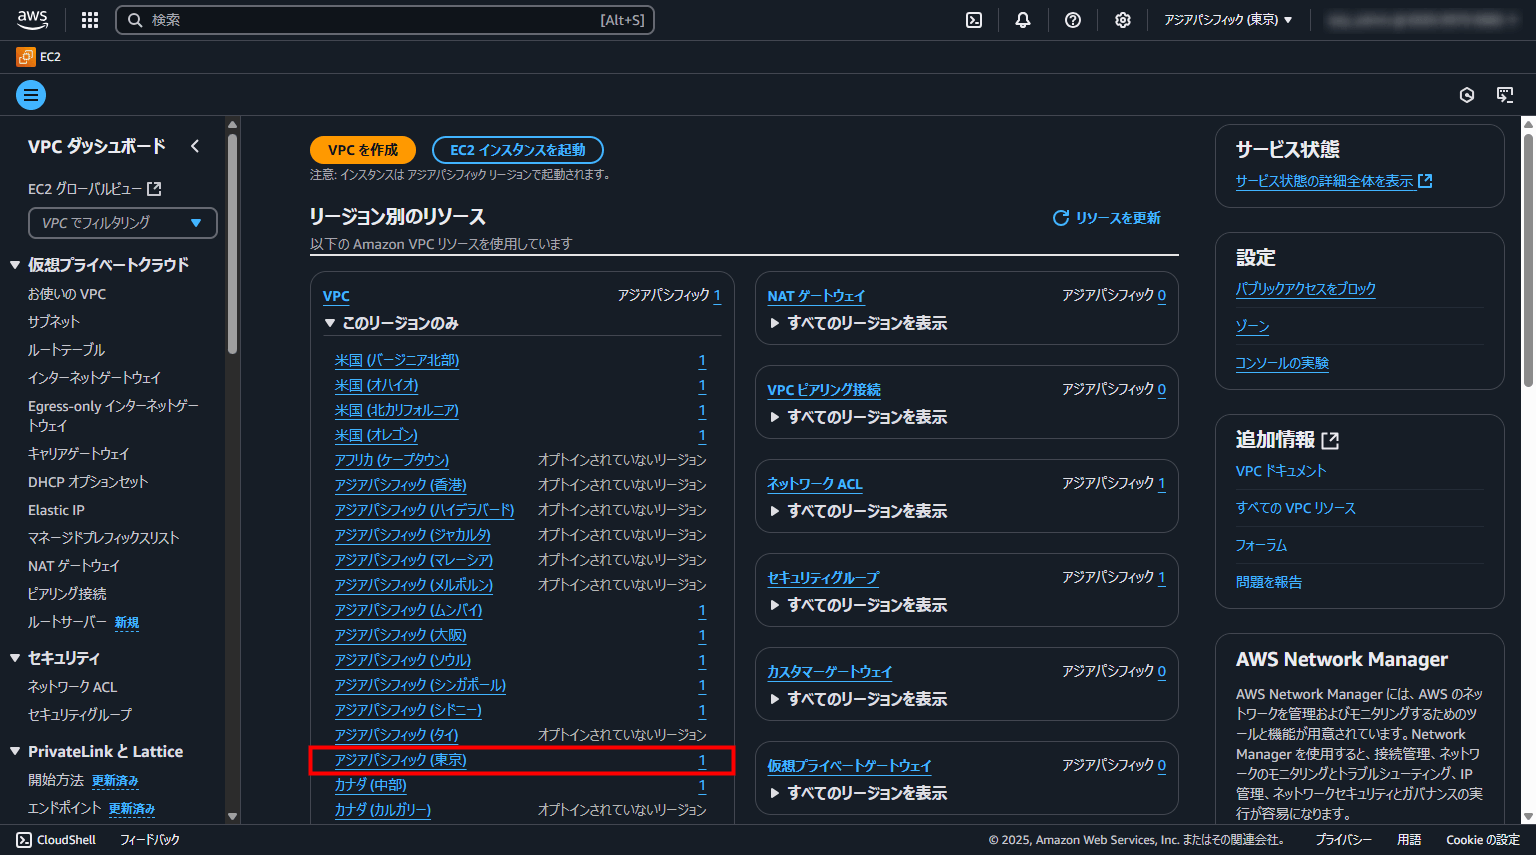This screenshot has width=1536, height=855.
Task: Collapse the 'このリージョンのみ' VPC section
Action: coord(329,323)
